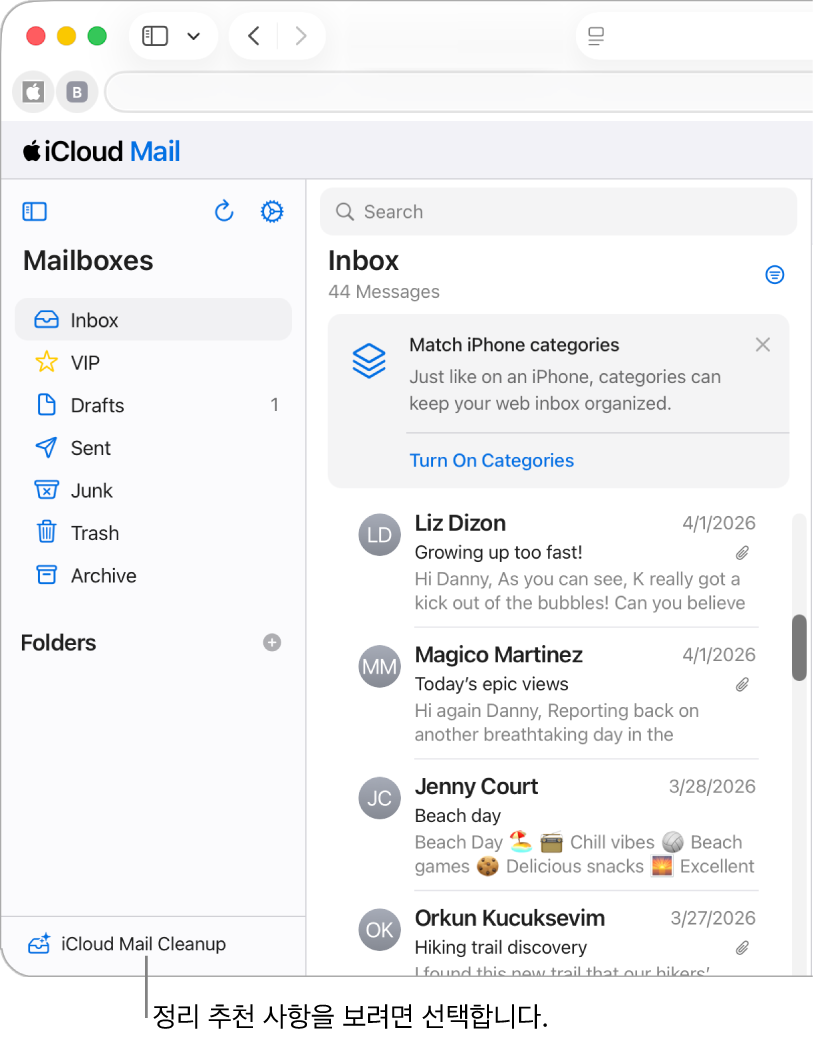This screenshot has width=814, height=1037.
Task: Open Jenny Court's Beach day message
Action: pyautogui.click(x=558, y=825)
